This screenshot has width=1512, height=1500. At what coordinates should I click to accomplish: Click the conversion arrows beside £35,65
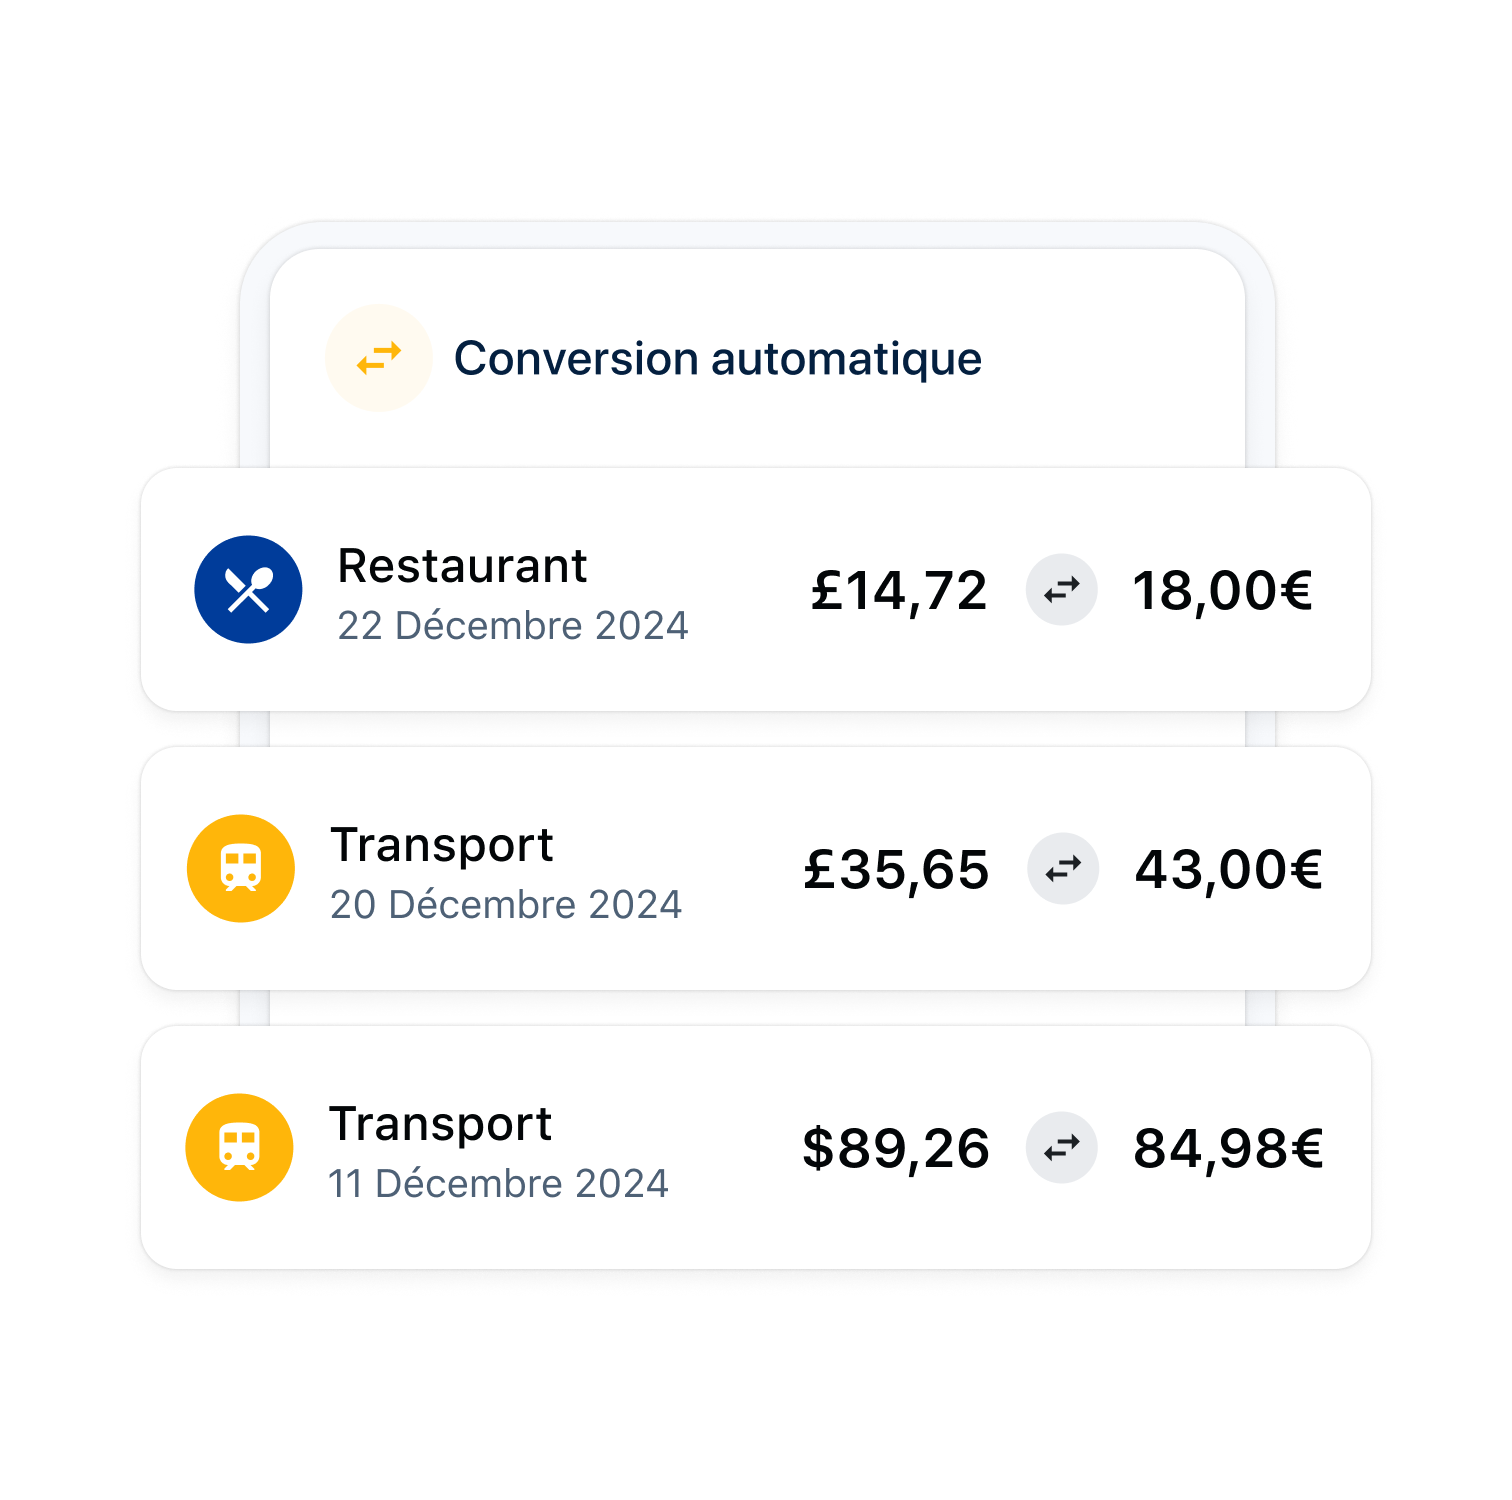coord(1063,869)
